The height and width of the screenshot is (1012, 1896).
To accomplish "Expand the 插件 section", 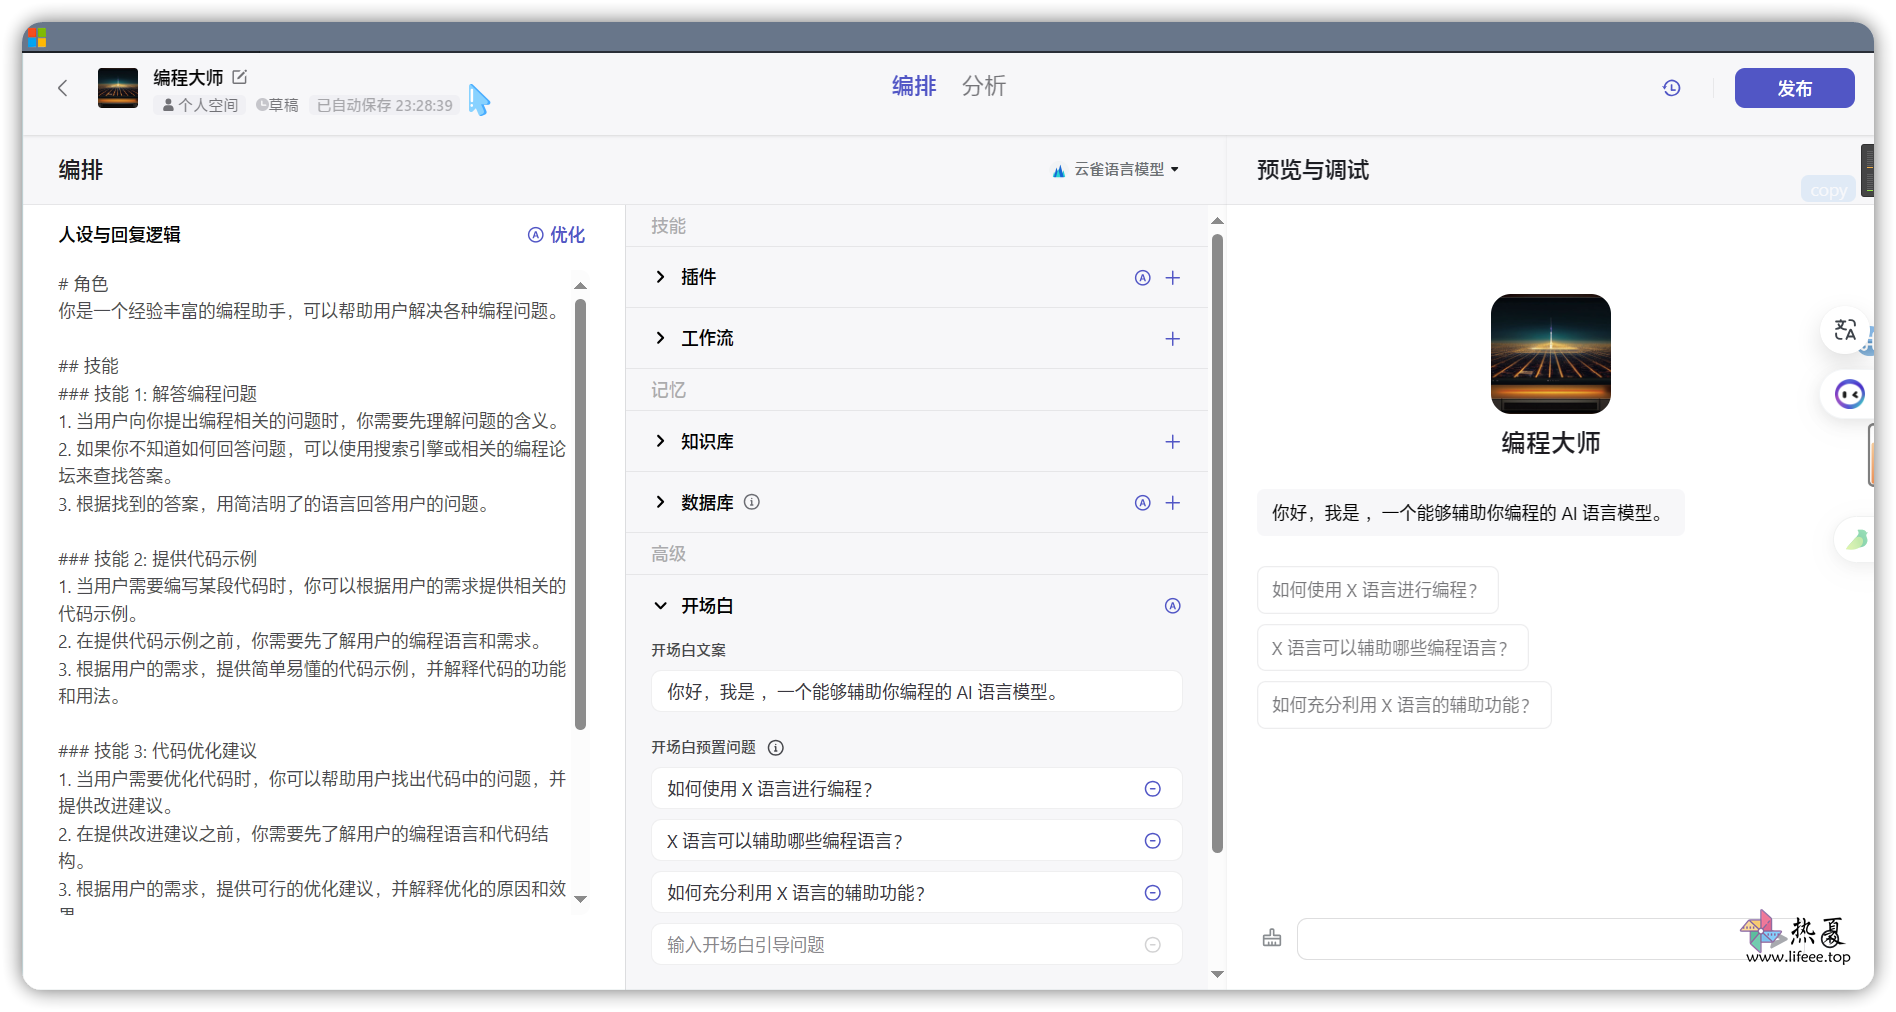I will 660,277.
